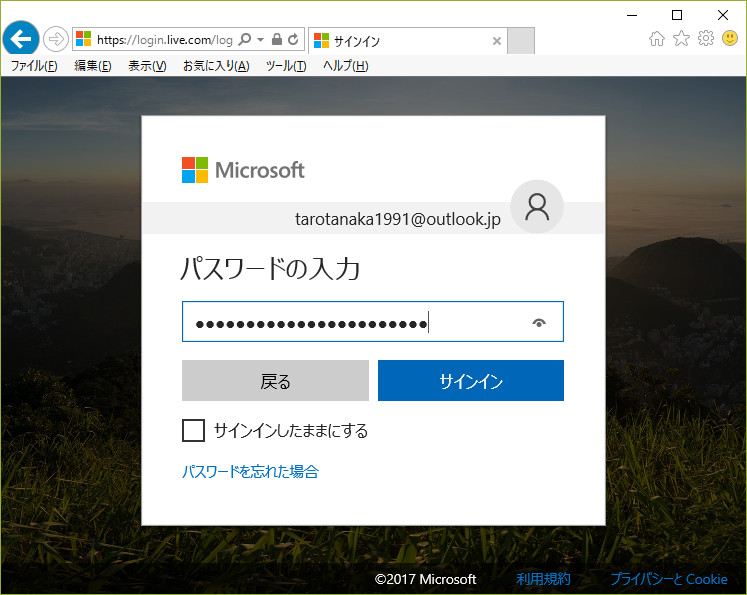The image size is (747, 595).
Task: Click tarotanaka1991@outlook.jp account text
Action: [398, 219]
